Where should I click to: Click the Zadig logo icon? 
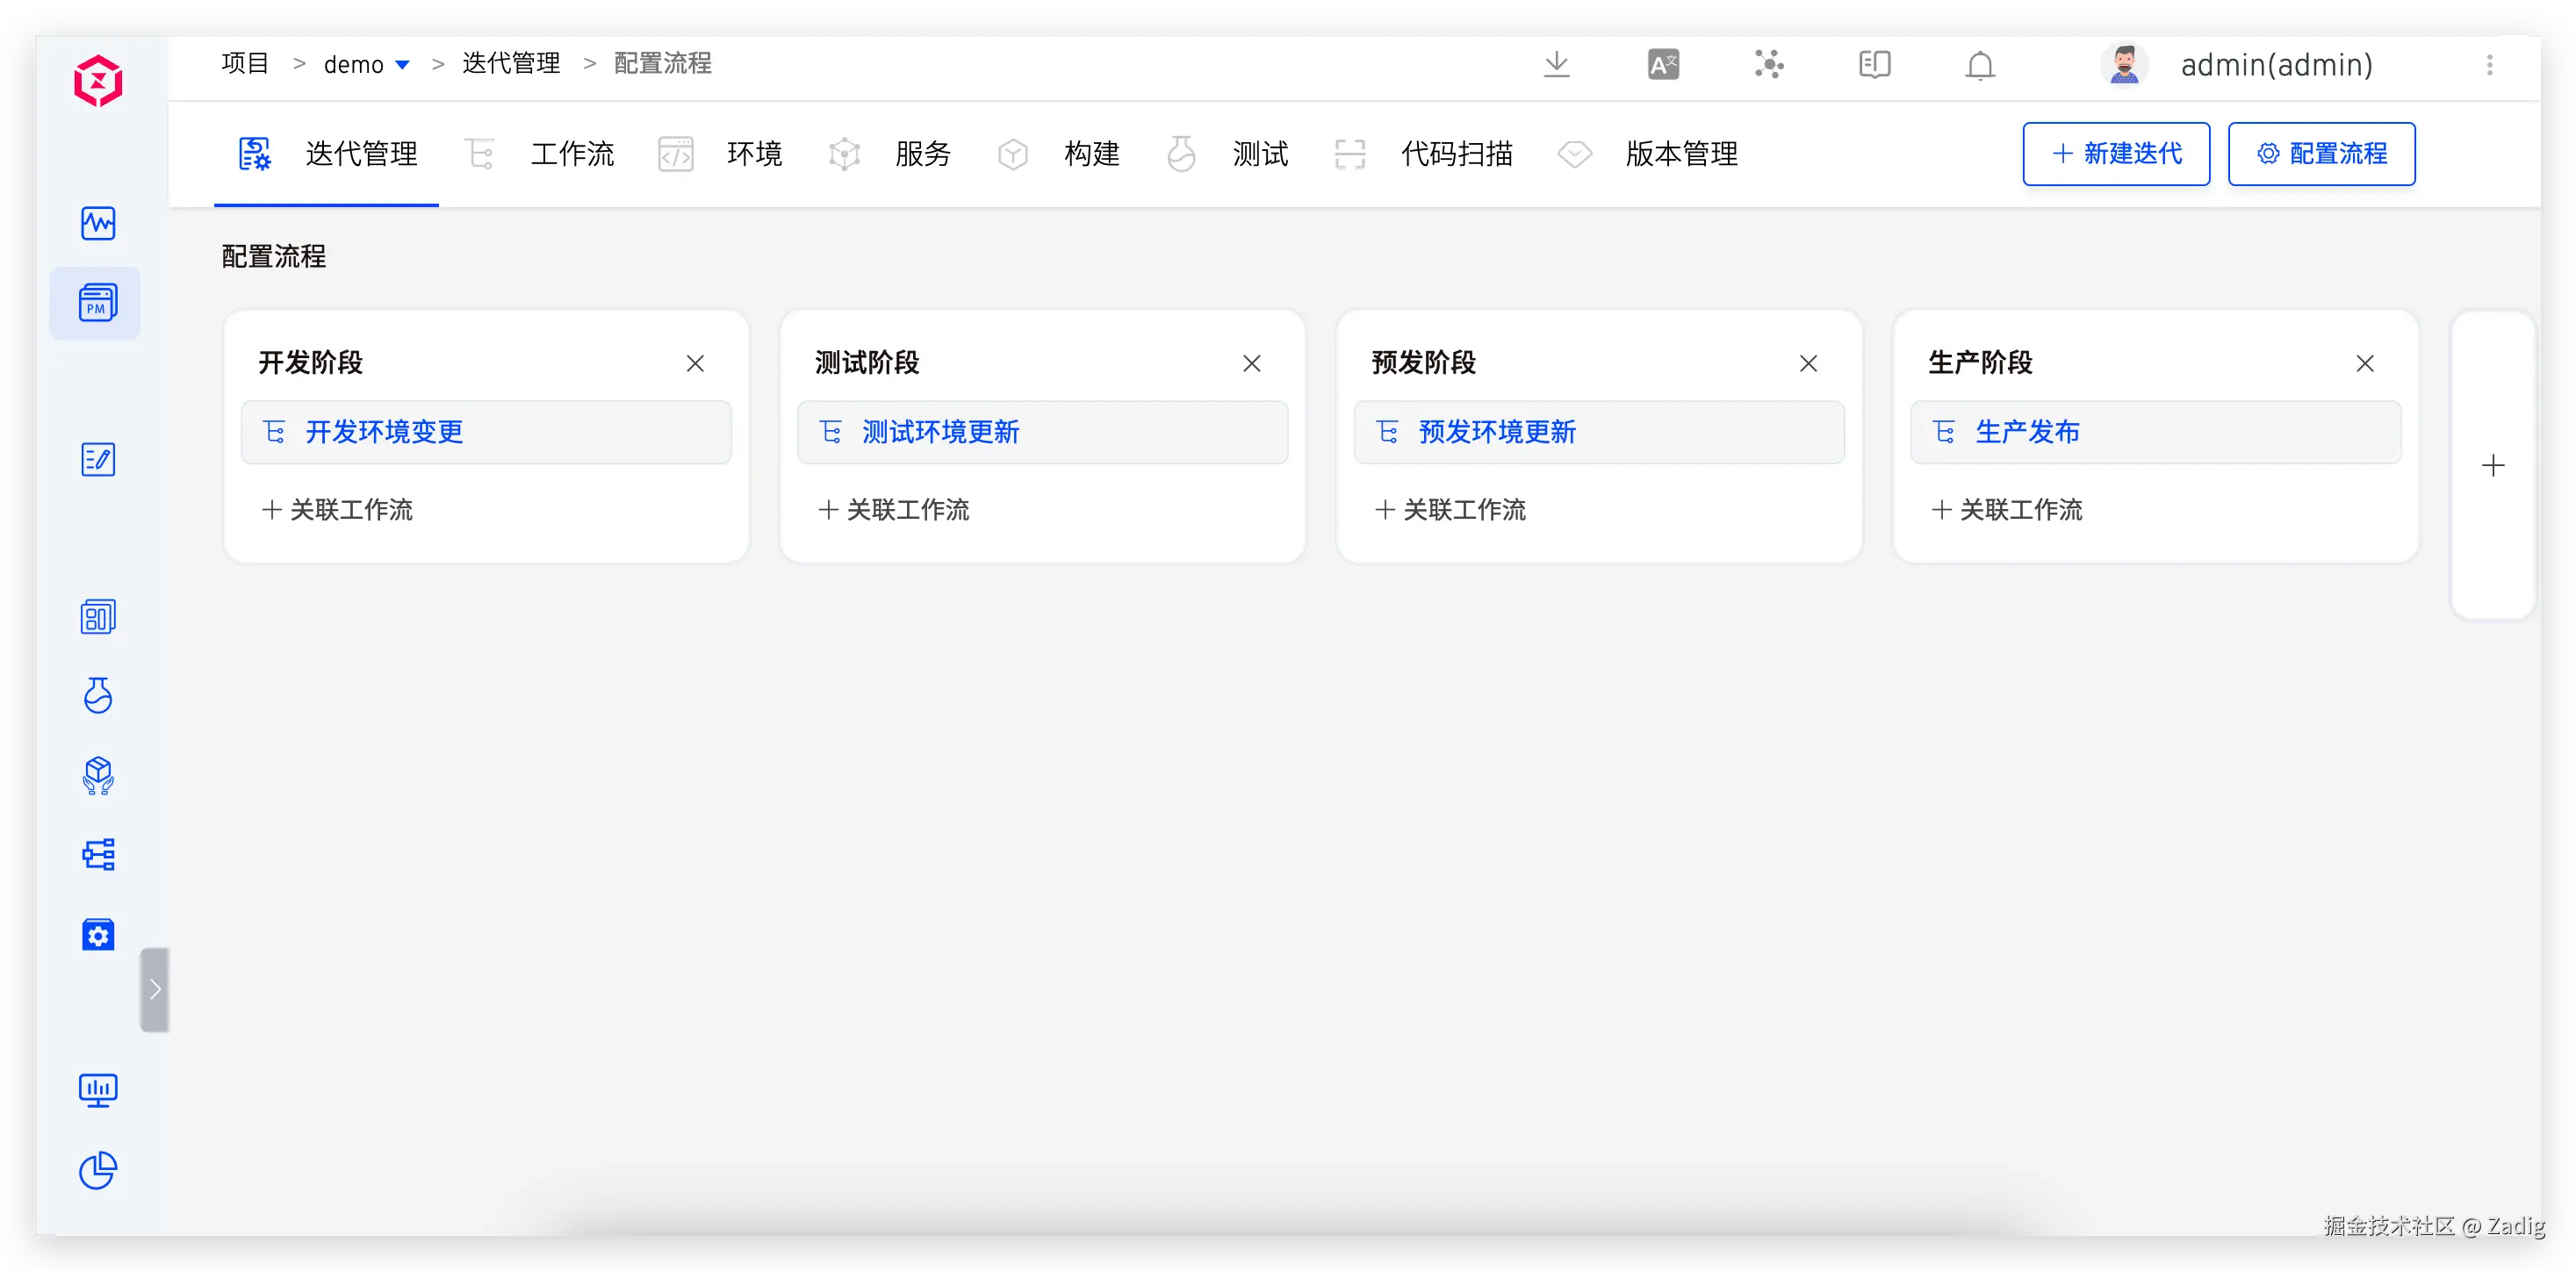pyautogui.click(x=98, y=81)
